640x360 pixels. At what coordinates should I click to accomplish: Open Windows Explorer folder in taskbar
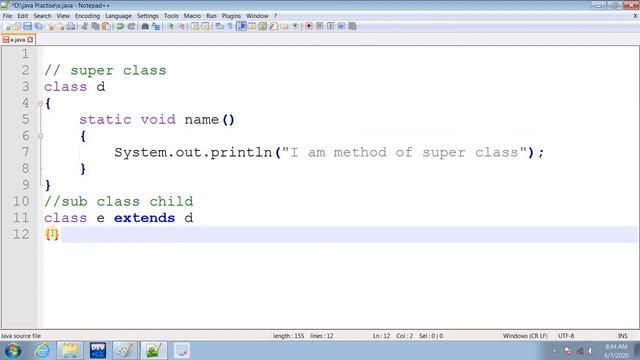(x=70, y=351)
